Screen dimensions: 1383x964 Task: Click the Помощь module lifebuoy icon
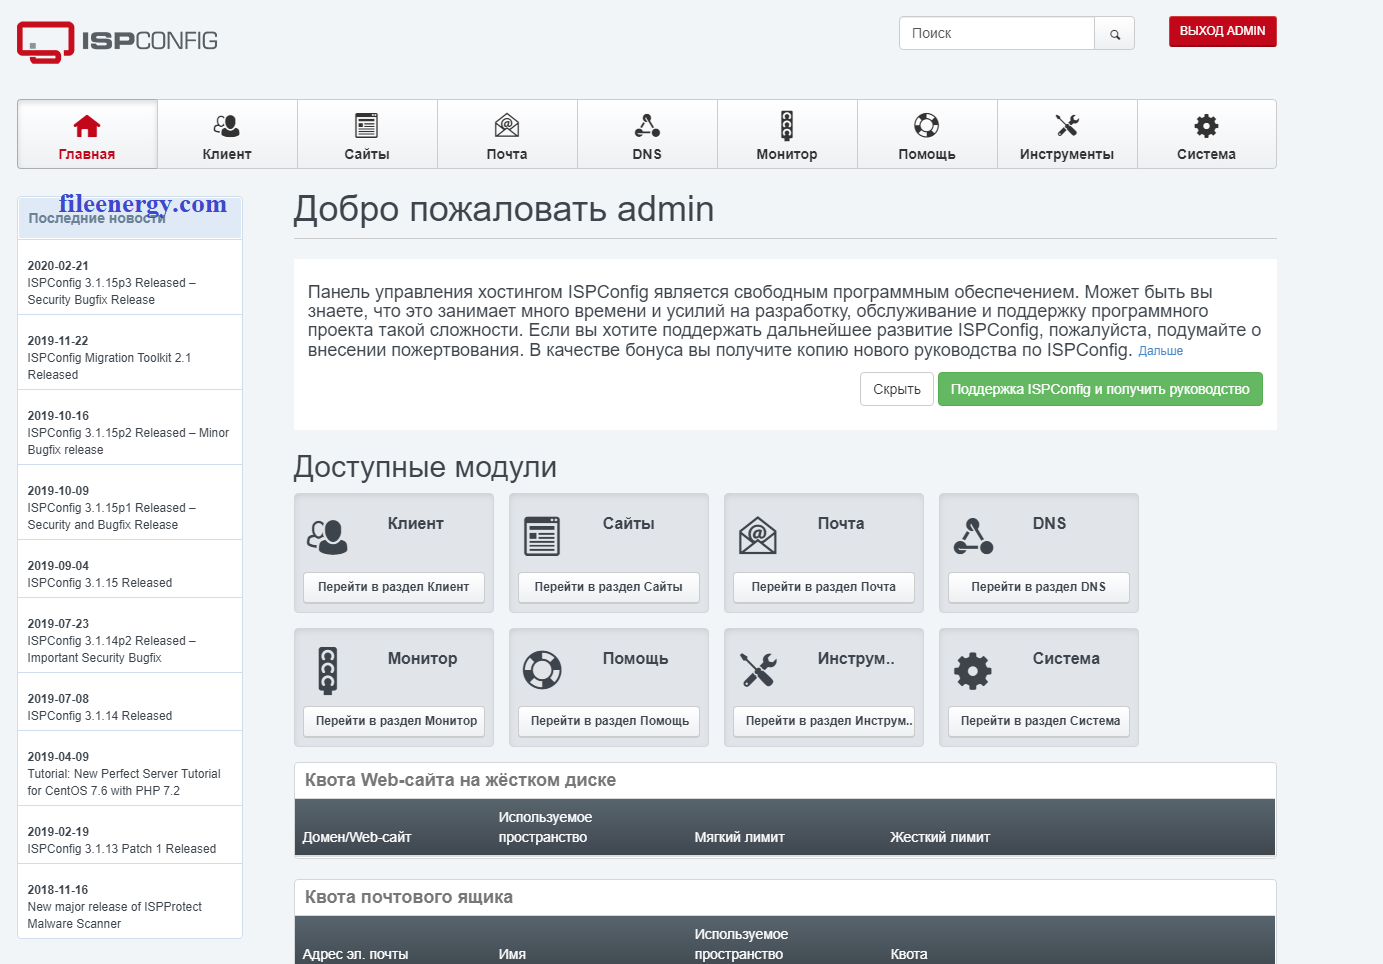[x=542, y=670]
